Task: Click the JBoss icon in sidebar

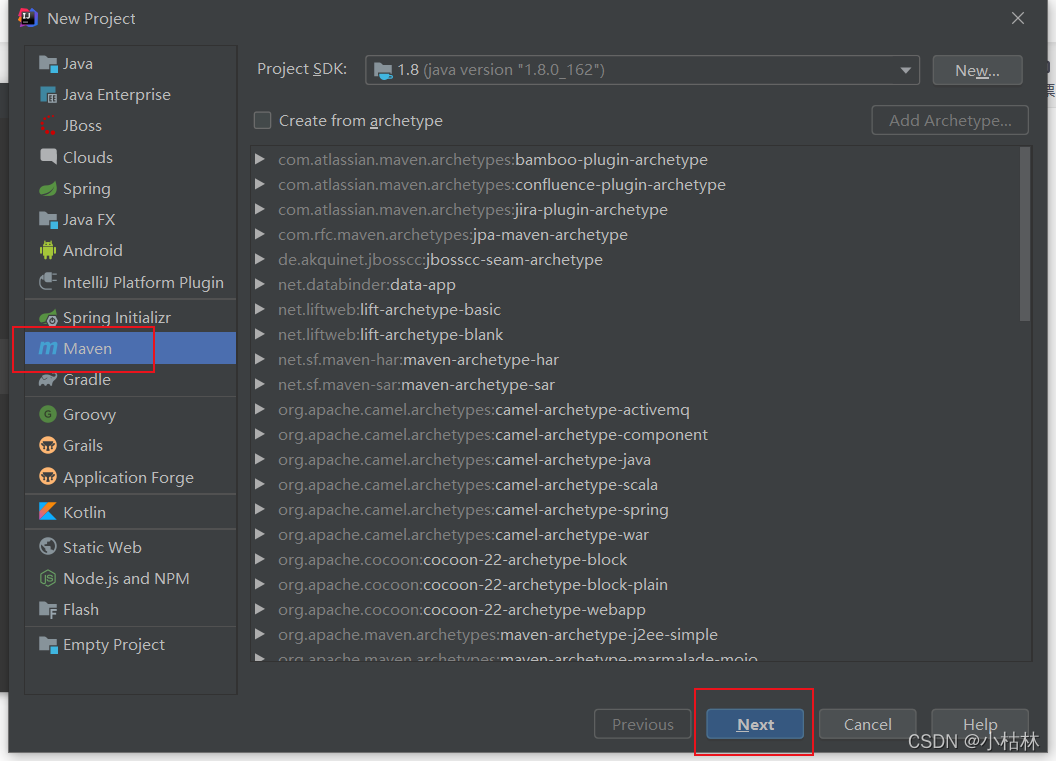Action: [48, 126]
